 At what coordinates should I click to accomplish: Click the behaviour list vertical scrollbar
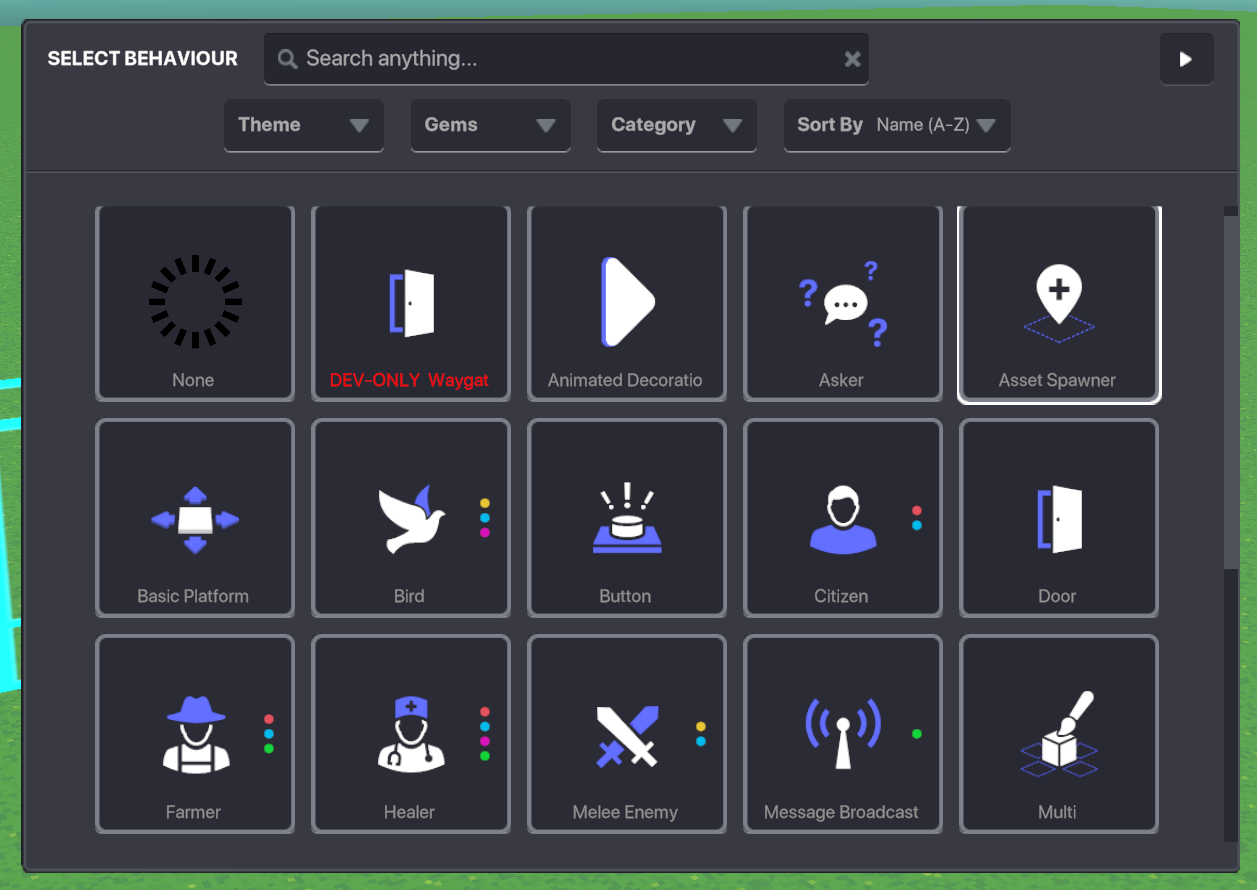(1230, 390)
